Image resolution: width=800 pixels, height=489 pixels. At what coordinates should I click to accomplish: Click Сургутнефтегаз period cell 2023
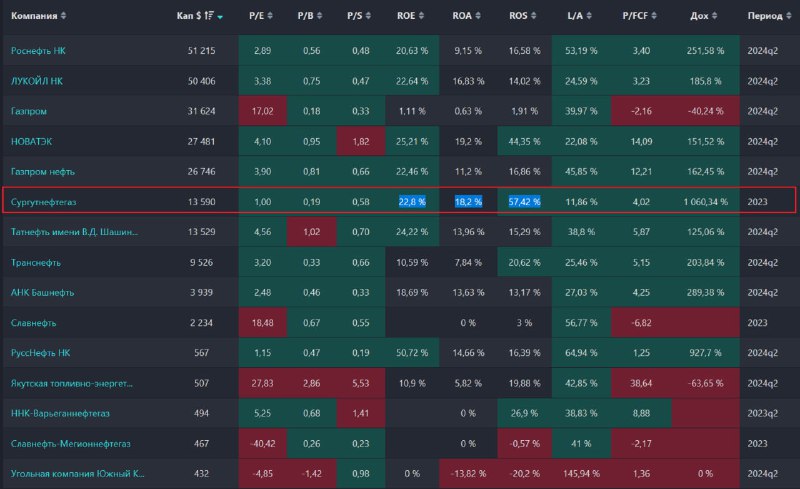click(758, 202)
